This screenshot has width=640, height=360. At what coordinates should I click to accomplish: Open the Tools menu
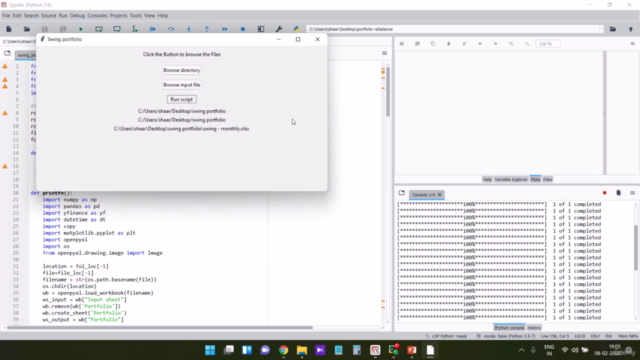(x=136, y=16)
